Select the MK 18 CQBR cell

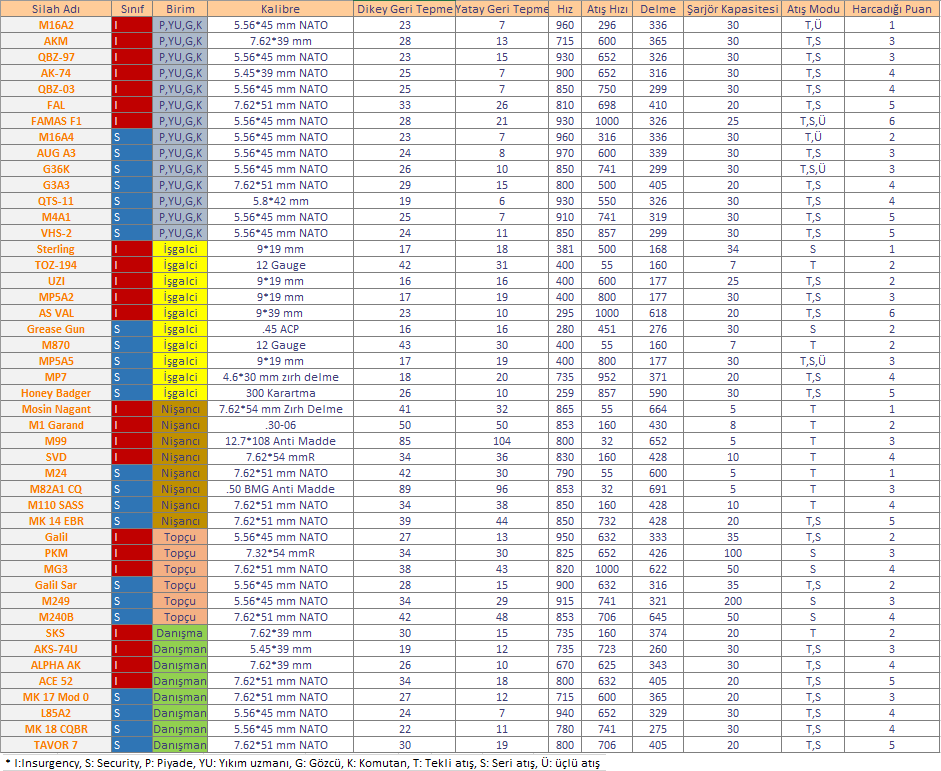coord(56,729)
